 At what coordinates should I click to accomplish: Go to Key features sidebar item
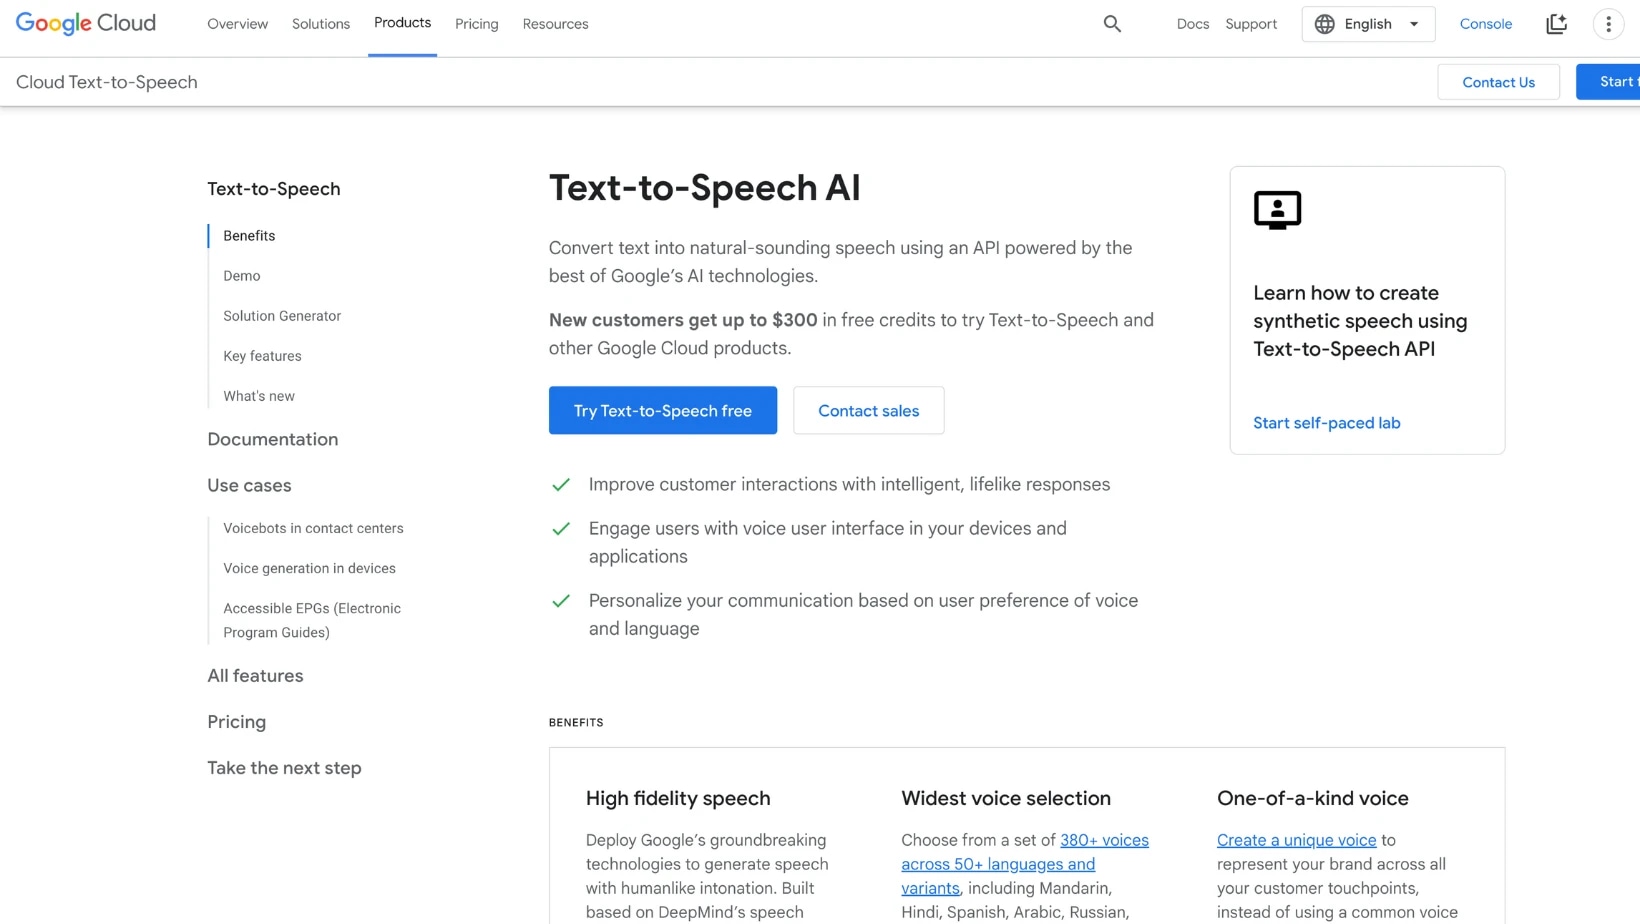point(262,356)
